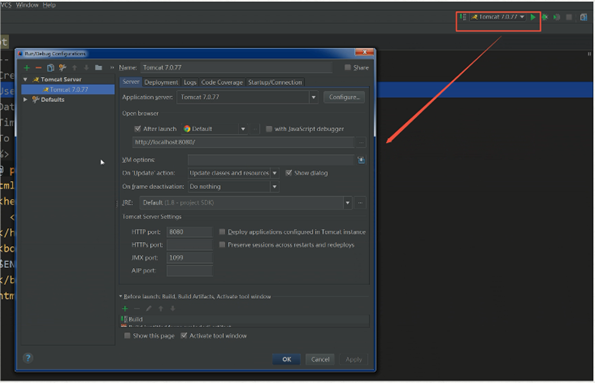Open the Application server dropdown
This screenshot has height=383, width=595.
tap(313, 98)
